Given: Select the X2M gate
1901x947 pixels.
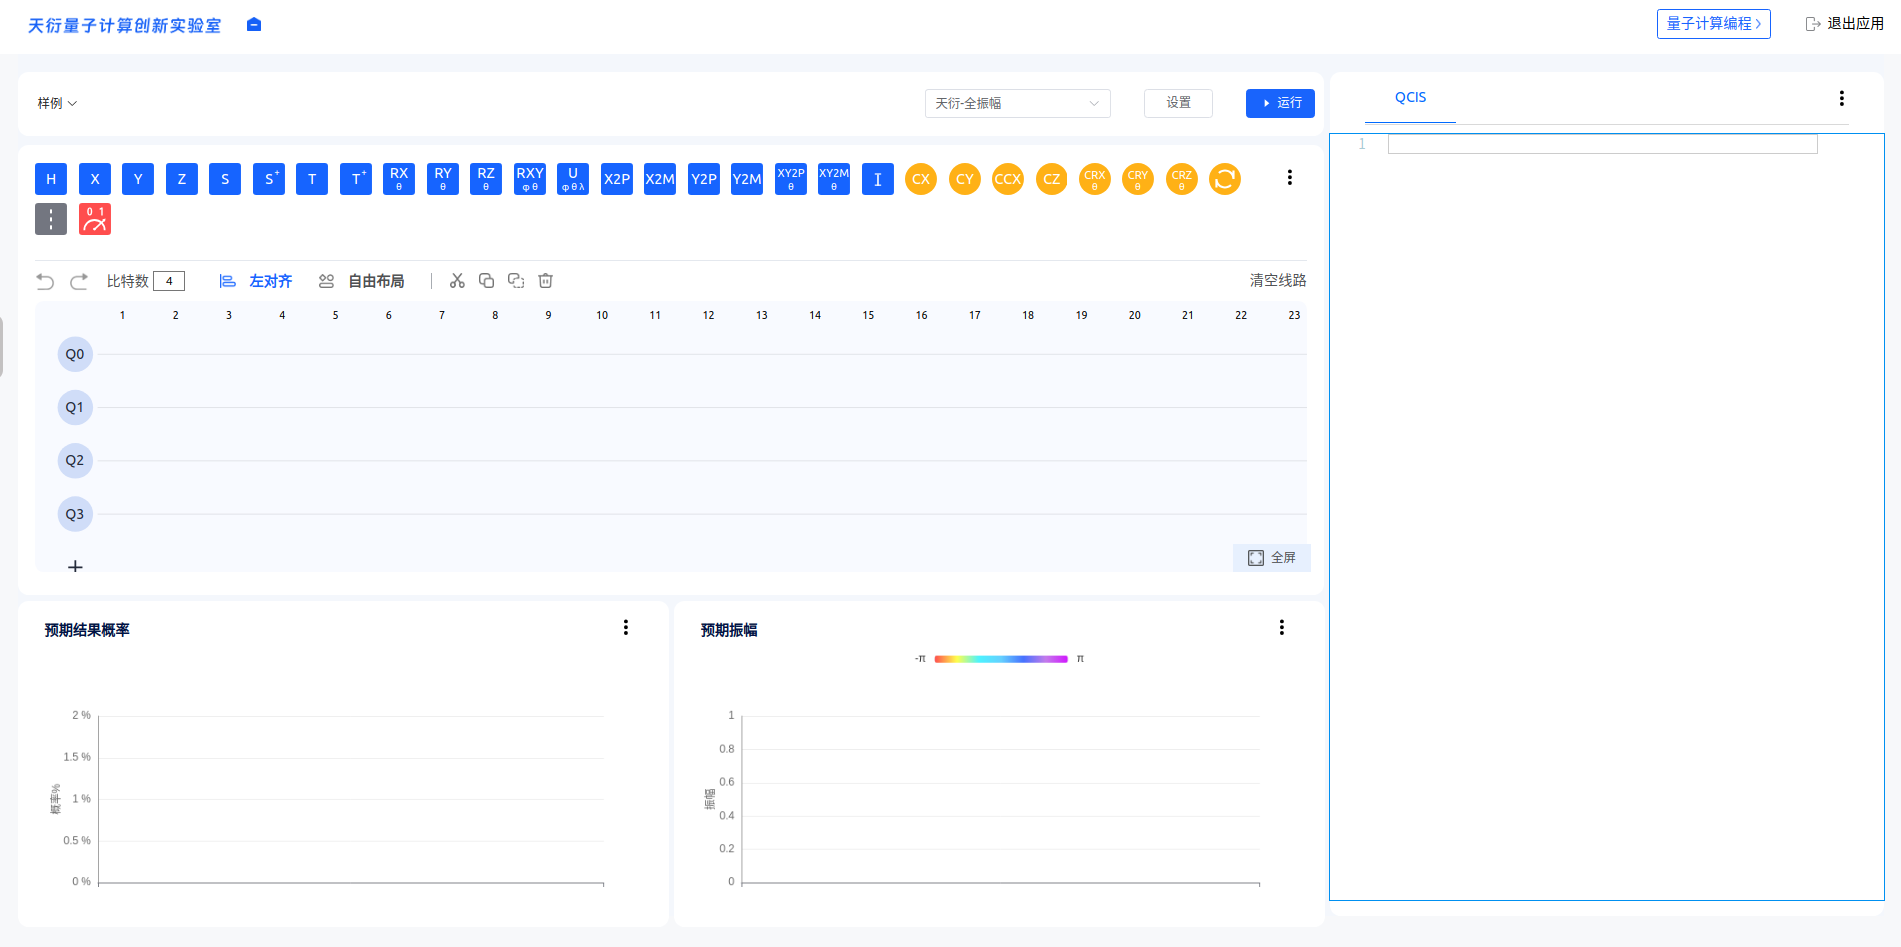Looking at the screenshot, I should coord(660,179).
